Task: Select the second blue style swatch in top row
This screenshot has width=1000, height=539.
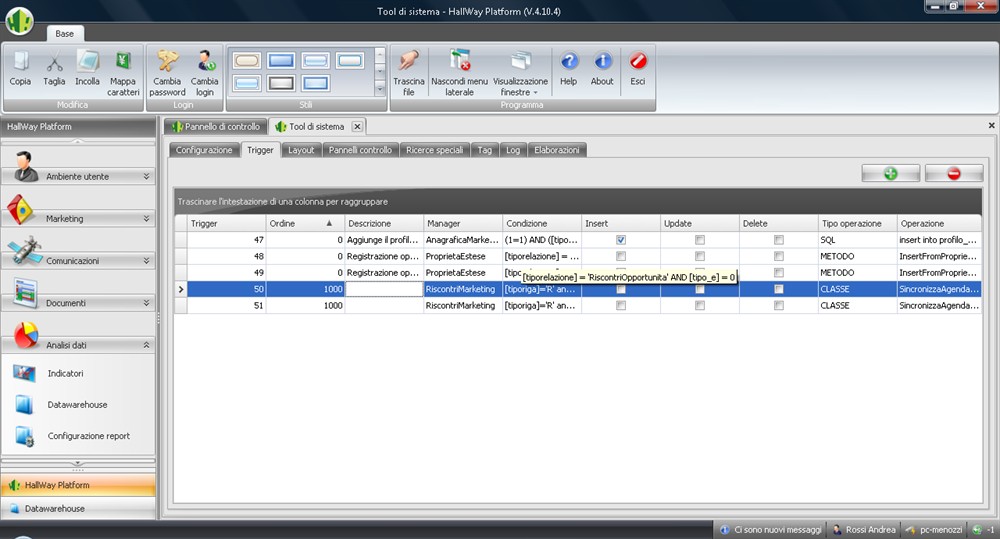Action: tap(281, 61)
